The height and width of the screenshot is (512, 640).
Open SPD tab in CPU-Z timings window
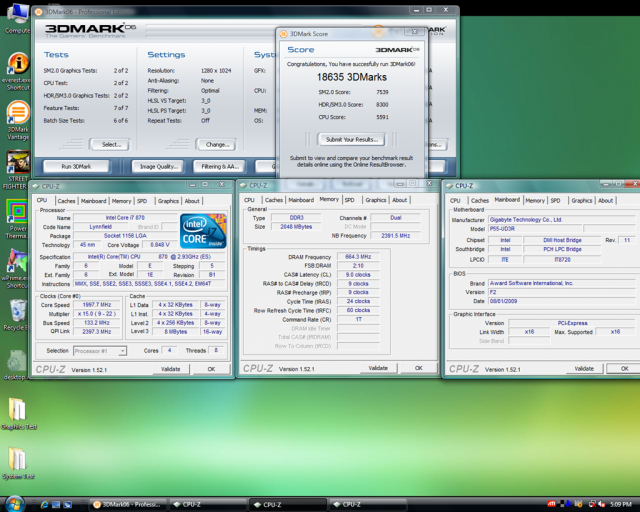tap(350, 200)
